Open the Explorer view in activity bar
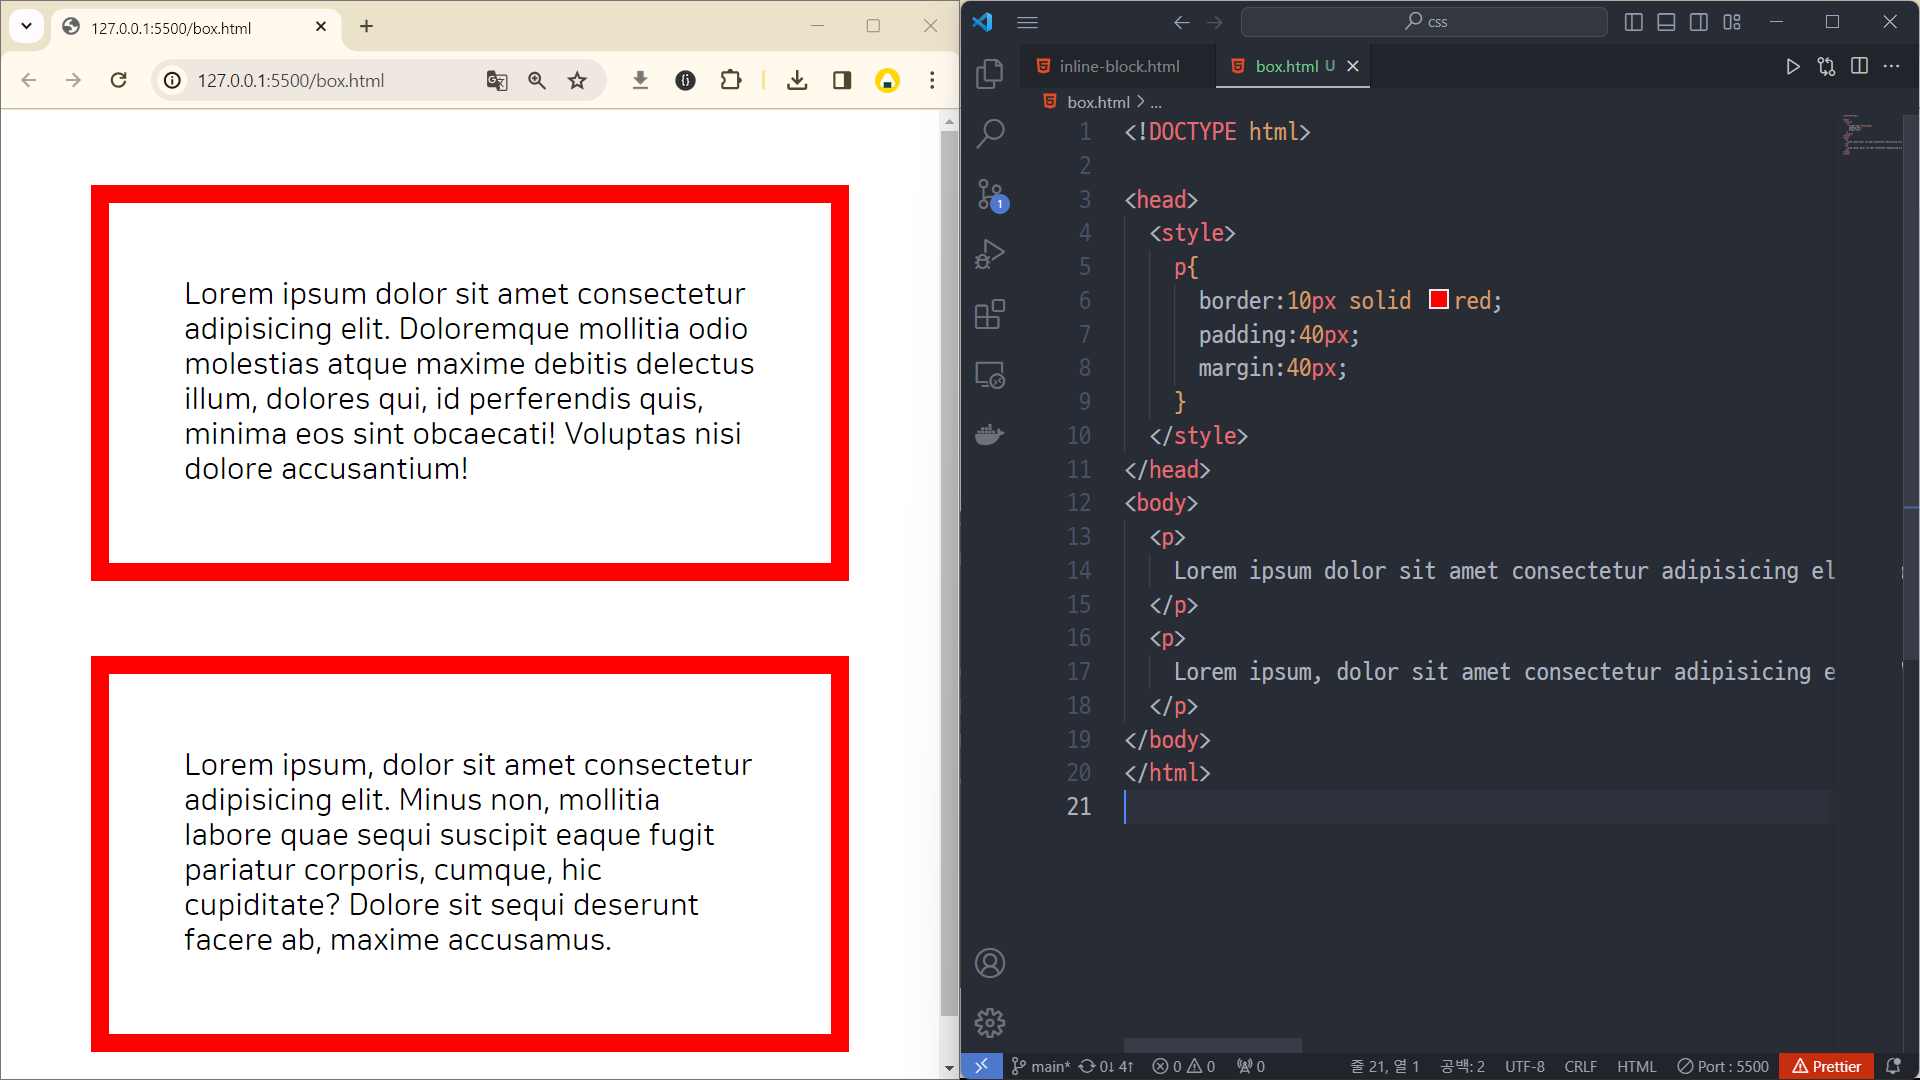1920x1080 pixels. pos(989,73)
